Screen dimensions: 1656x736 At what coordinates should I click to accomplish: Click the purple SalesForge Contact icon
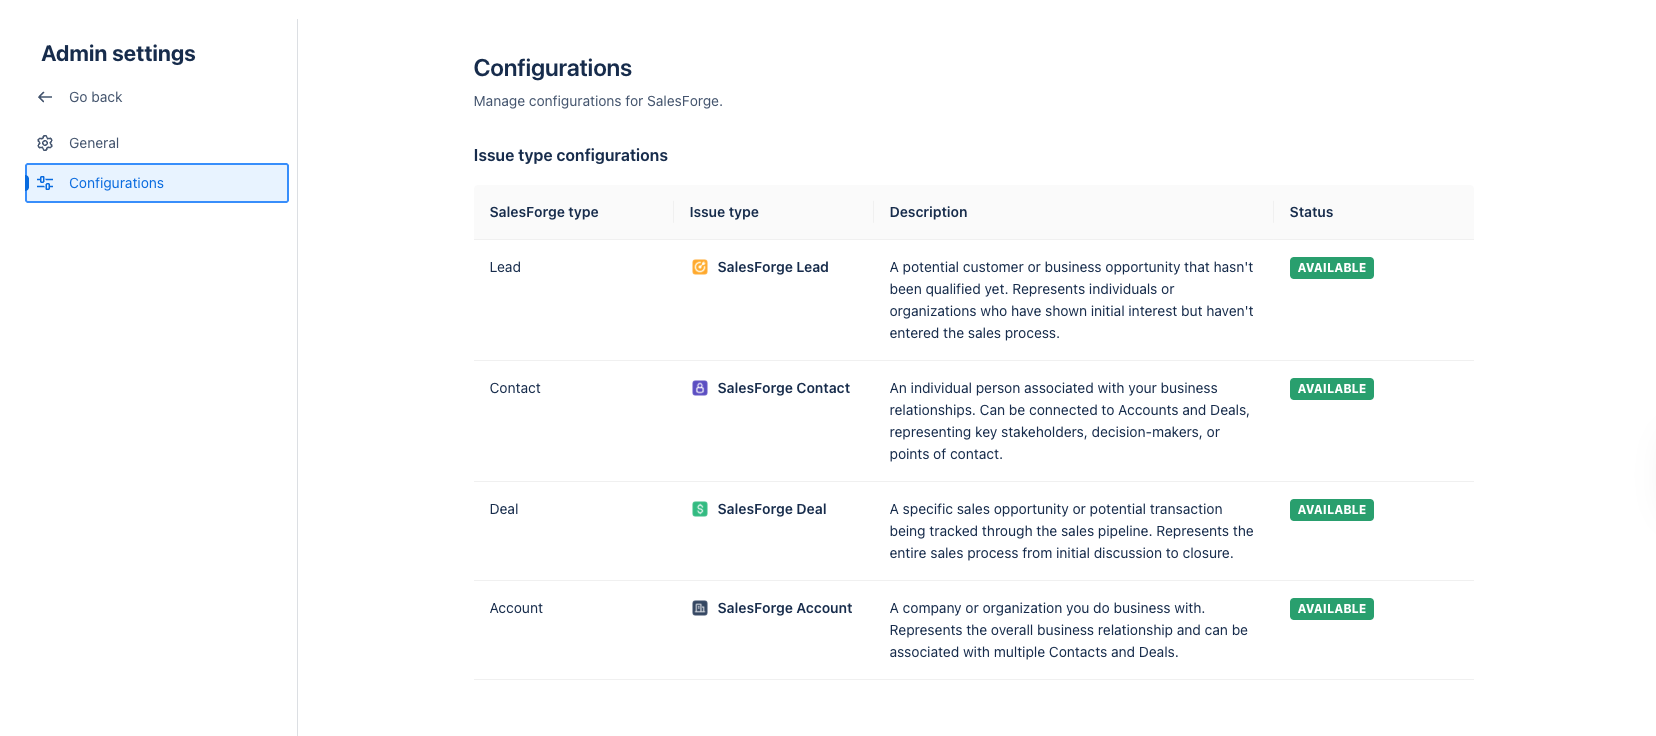tap(700, 388)
